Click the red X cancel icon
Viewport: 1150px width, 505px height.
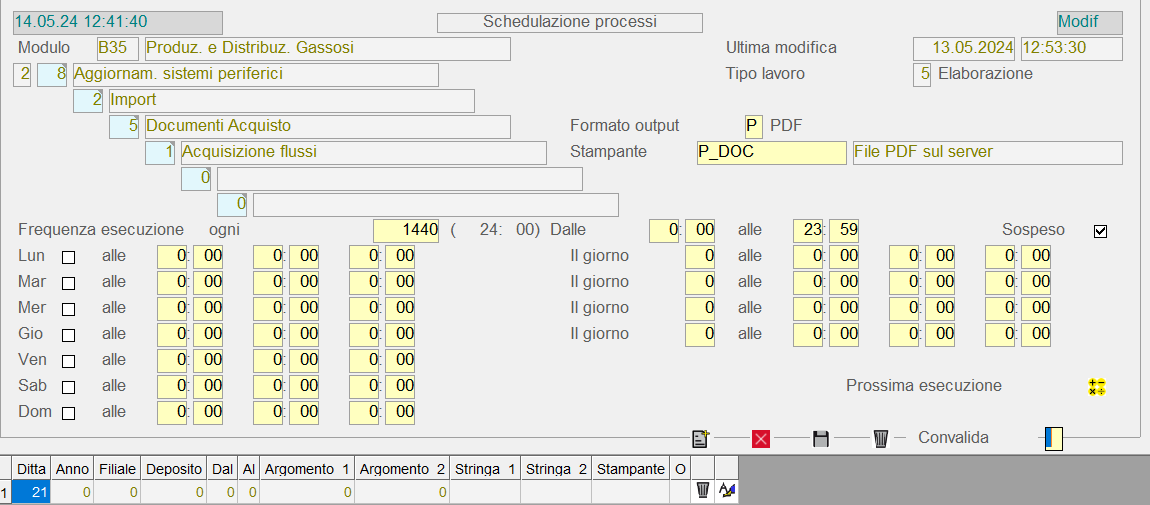(760, 438)
